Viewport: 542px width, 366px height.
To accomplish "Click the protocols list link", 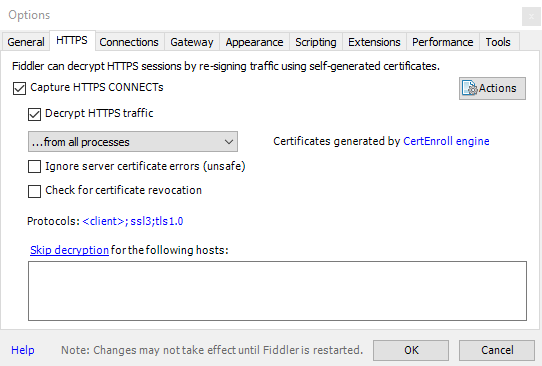I will coord(133,221).
